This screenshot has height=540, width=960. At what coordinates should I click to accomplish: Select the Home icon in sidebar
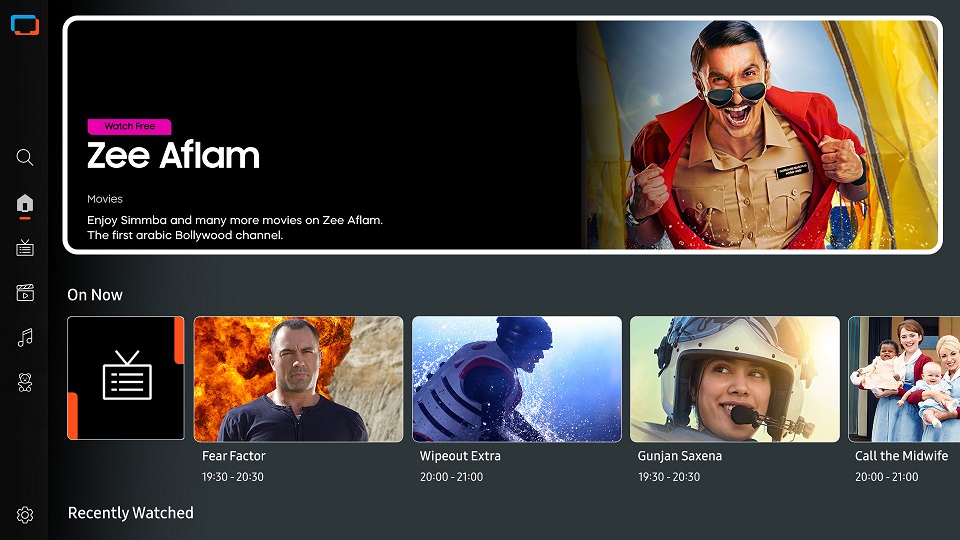coord(25,204)
